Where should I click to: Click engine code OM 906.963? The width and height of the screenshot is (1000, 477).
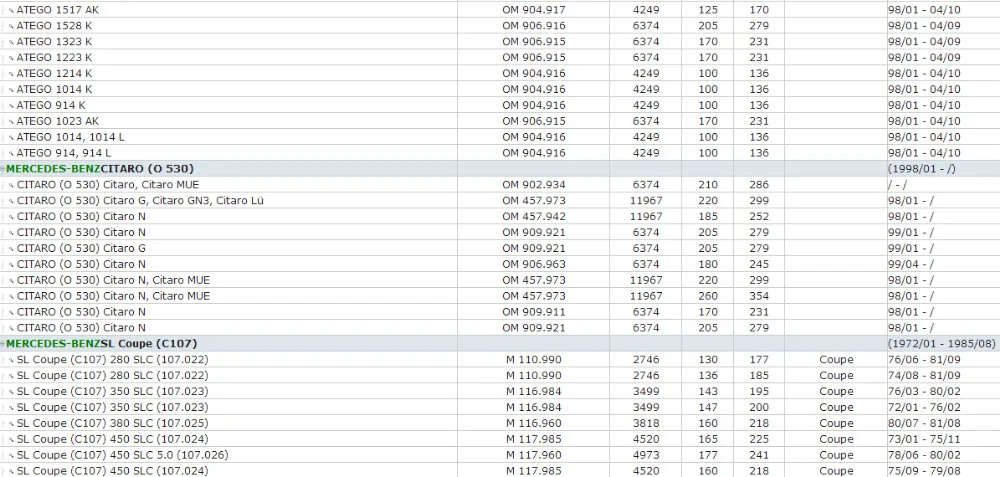[x=534, y=264]
